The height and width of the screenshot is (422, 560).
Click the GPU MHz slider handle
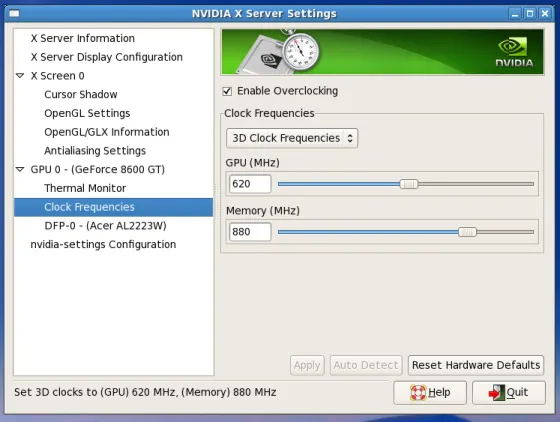(x=409, y=184)
